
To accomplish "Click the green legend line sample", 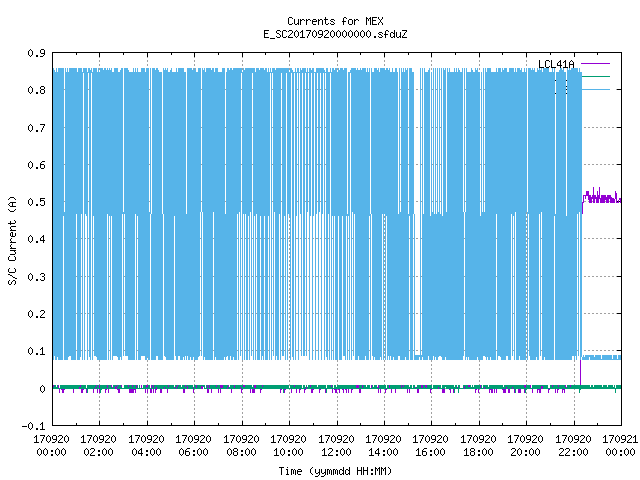I will point(596,76).
